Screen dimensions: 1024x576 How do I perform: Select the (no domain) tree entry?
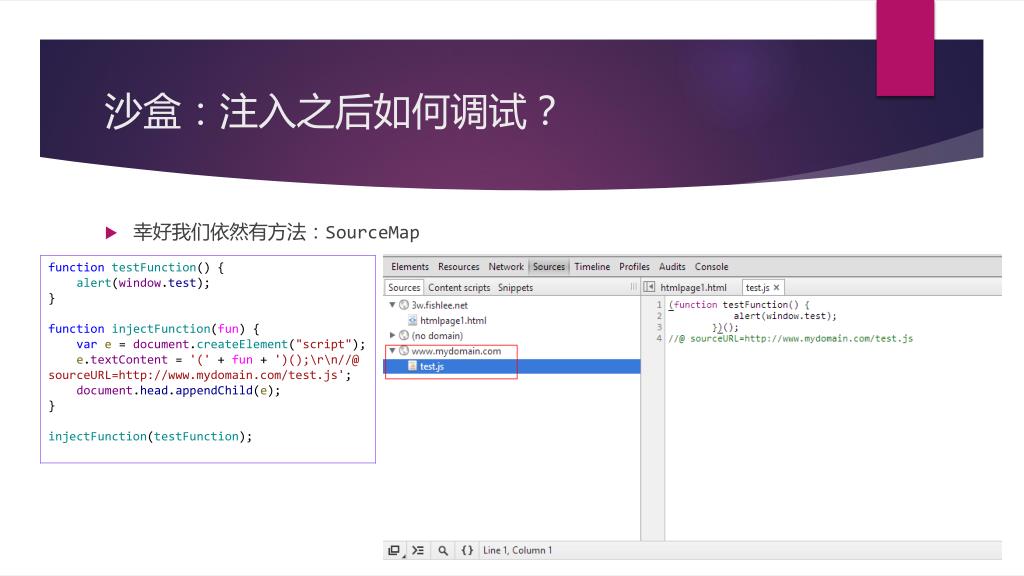pyautogui.click(x=437, y=336)
